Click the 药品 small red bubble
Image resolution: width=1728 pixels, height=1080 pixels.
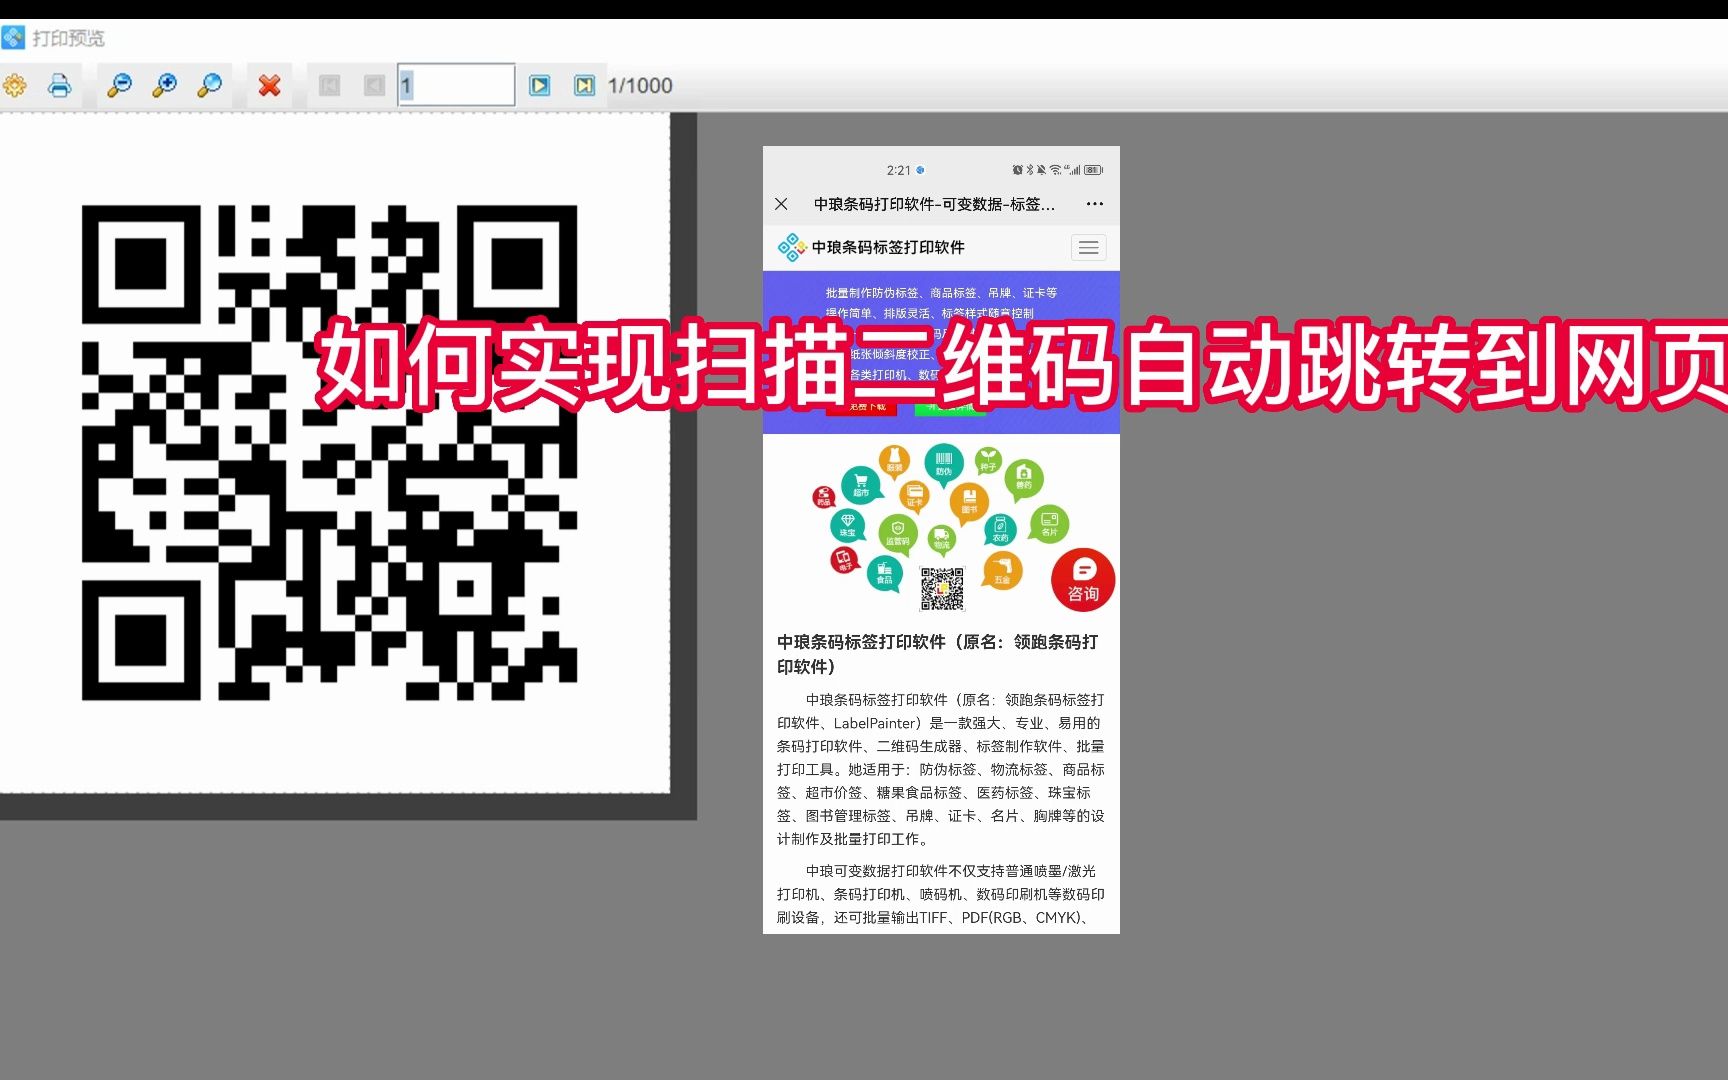click(x=823, y=496)
